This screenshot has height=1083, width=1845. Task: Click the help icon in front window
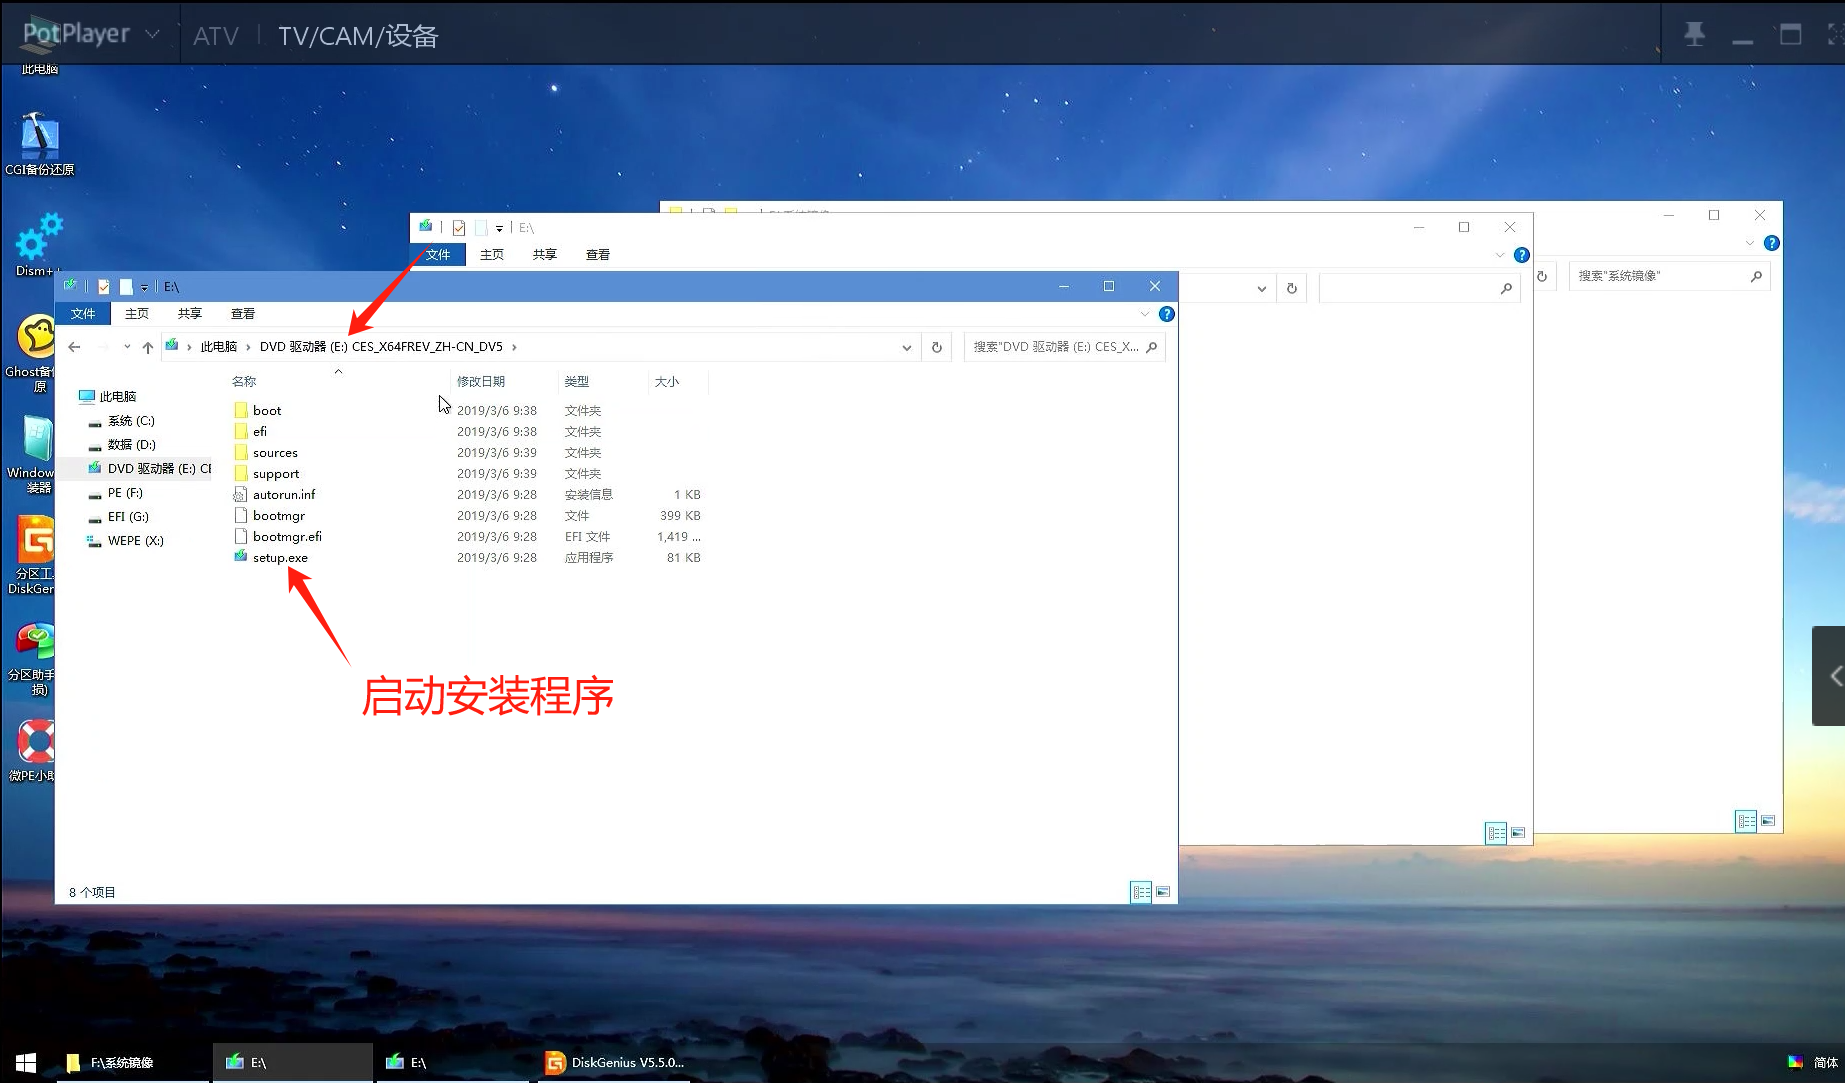(x=1166, y=314)
